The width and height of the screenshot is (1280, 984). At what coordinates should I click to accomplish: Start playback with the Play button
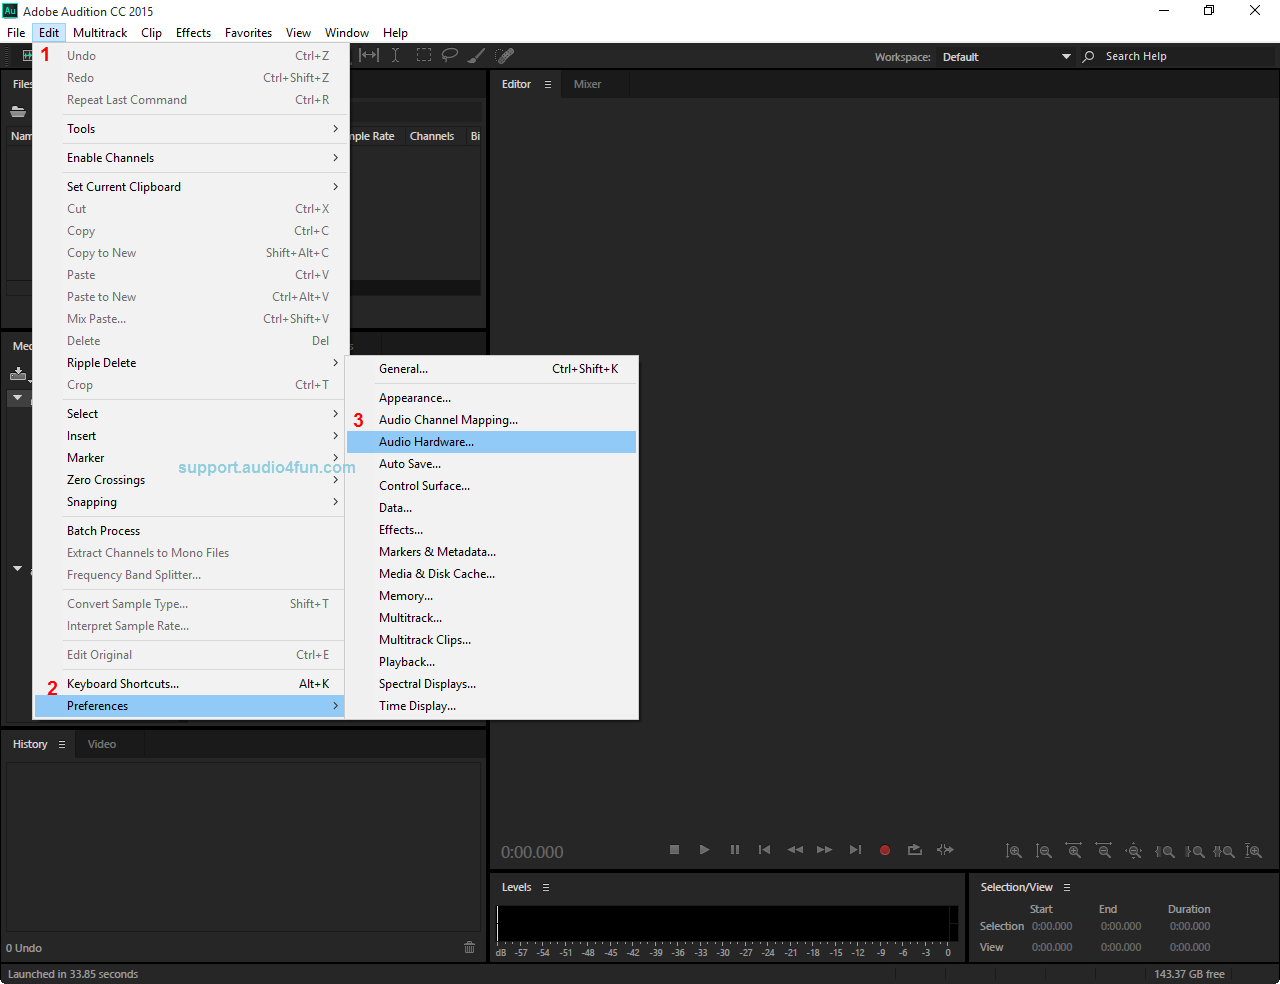point(704,850)
